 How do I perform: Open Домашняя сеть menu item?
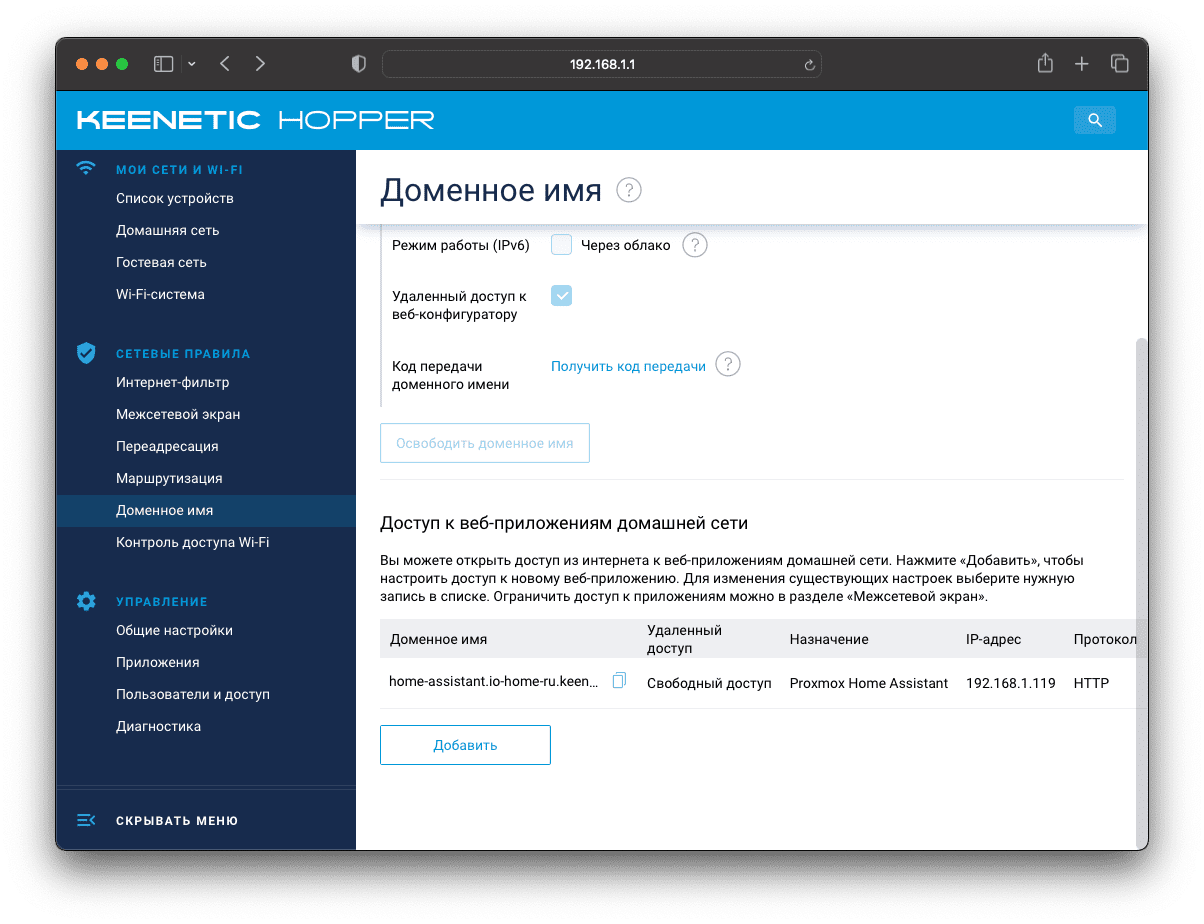(x=167, y=230)
